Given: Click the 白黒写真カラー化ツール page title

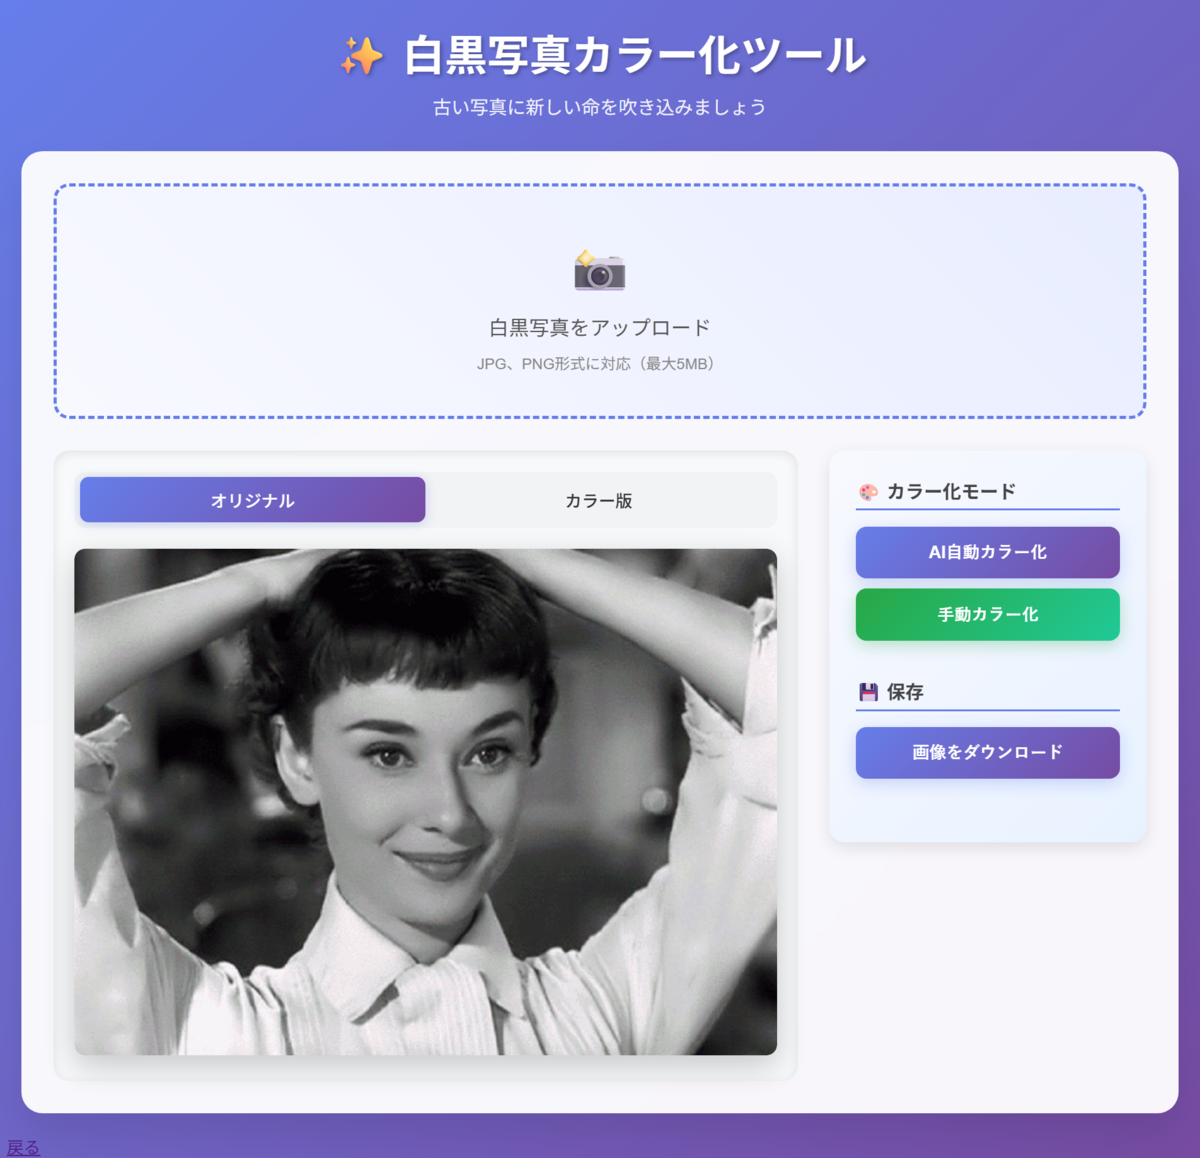Looking at the screenshot, I should [635, 56].
